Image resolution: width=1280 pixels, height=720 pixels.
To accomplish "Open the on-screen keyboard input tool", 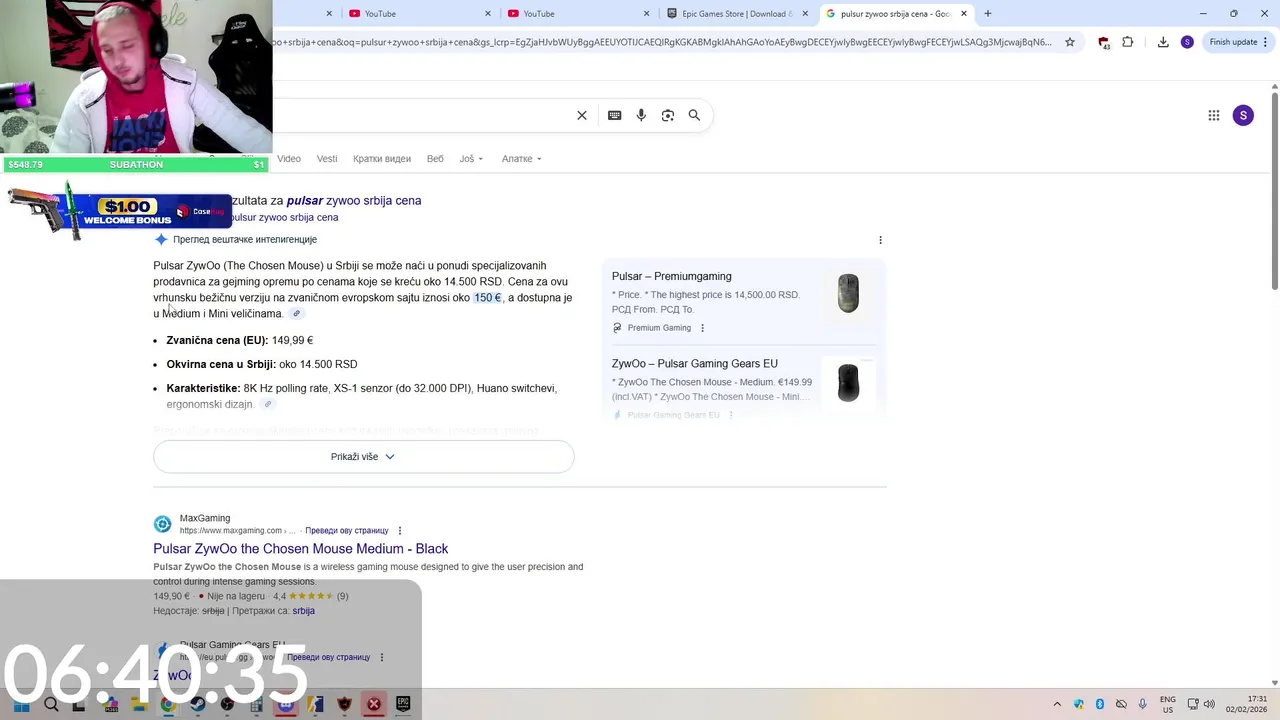I will tap(614, 115).
